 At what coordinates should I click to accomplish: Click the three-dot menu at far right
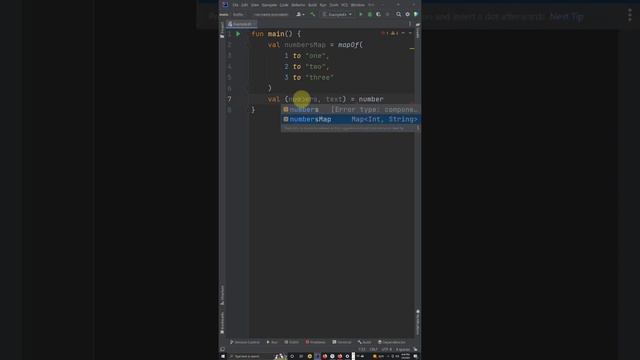[630, 15]
